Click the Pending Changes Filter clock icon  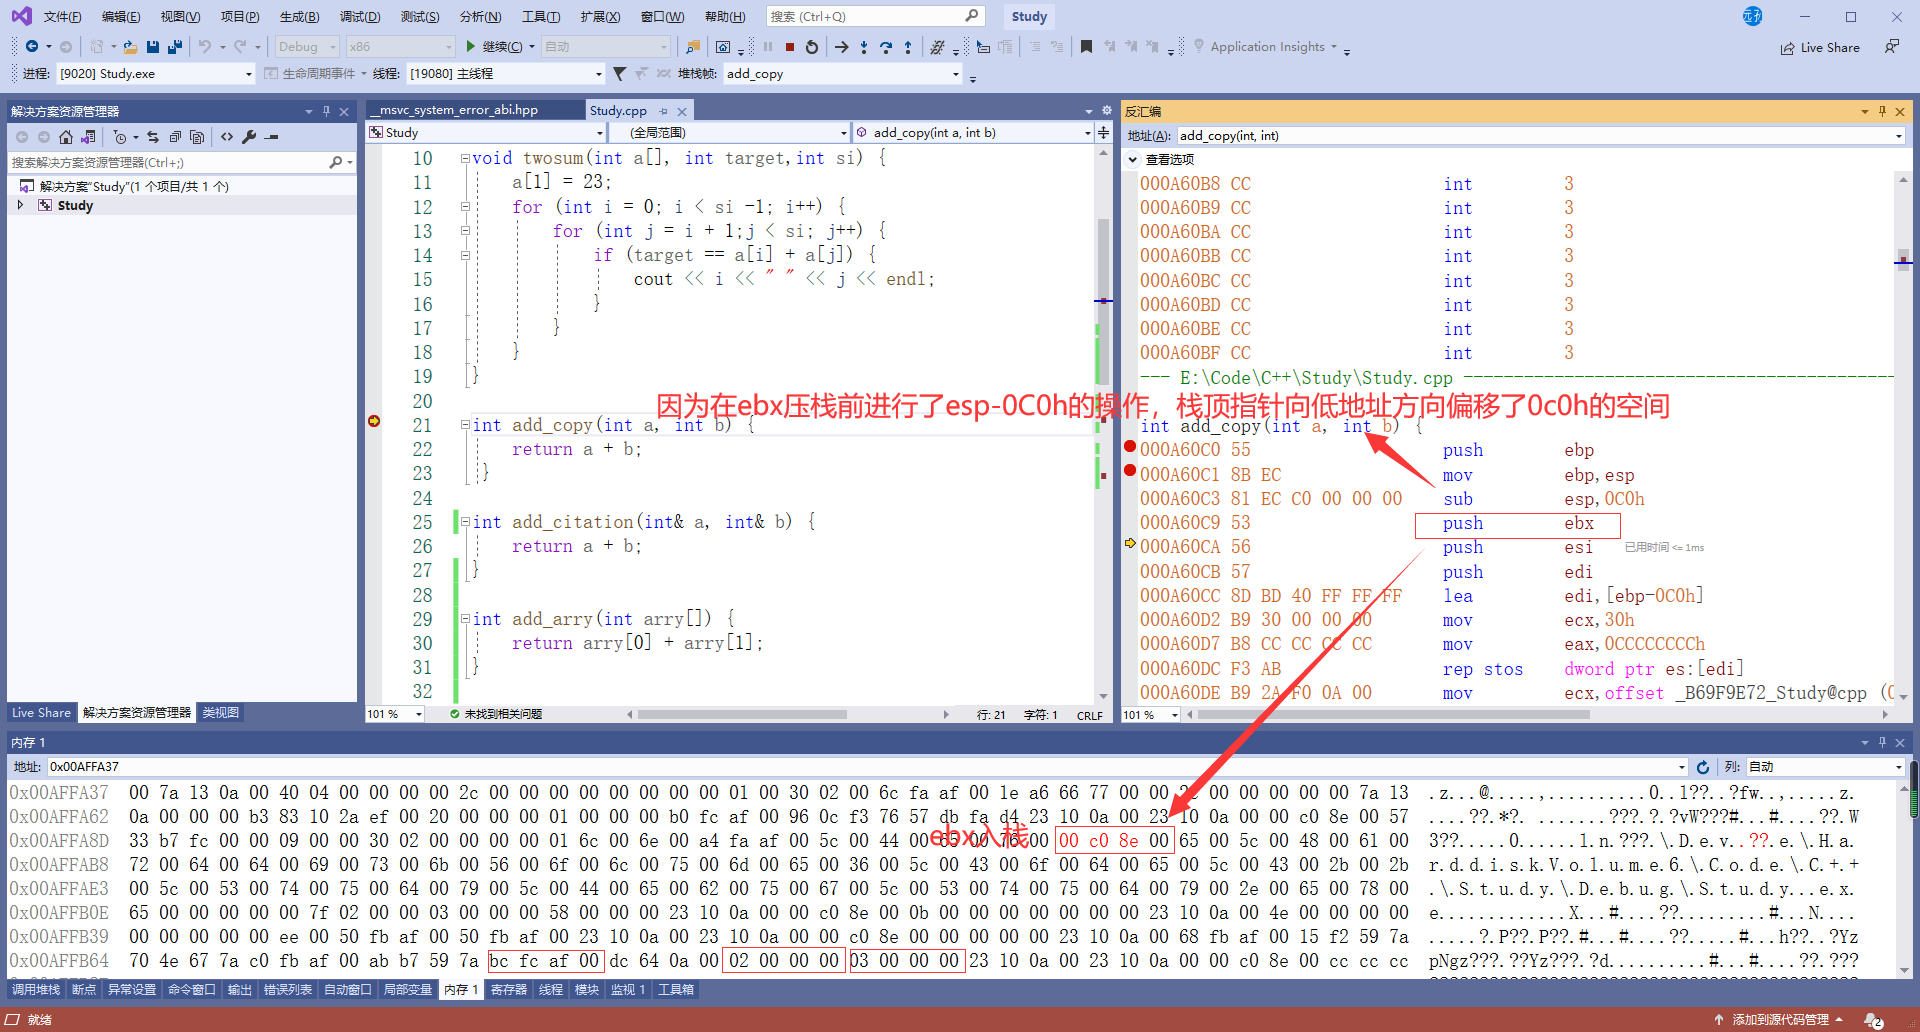(120, 137)
